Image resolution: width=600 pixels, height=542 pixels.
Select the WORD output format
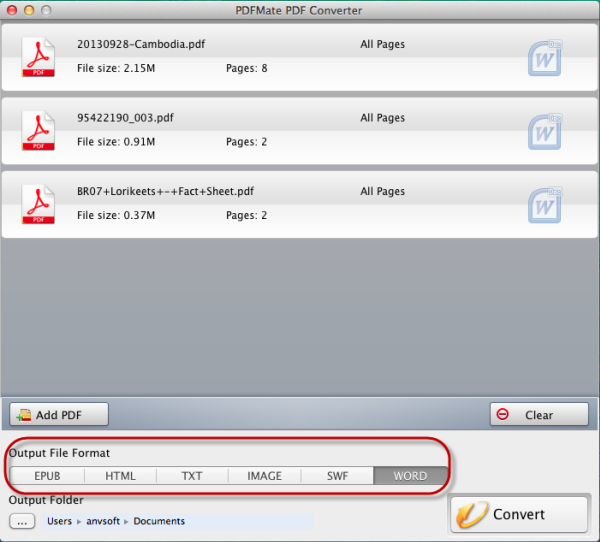tap(410, 476)
